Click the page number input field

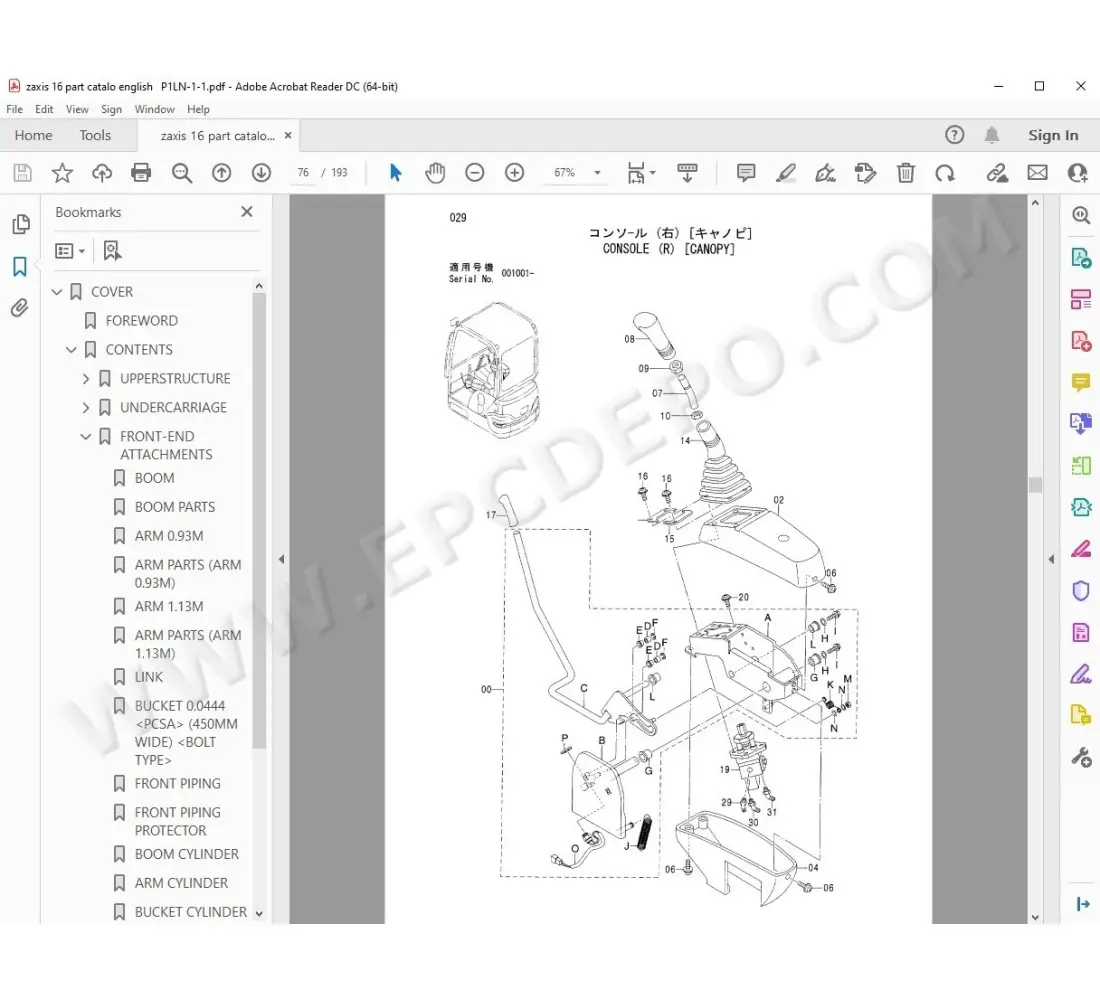click(x=303, y=173)
